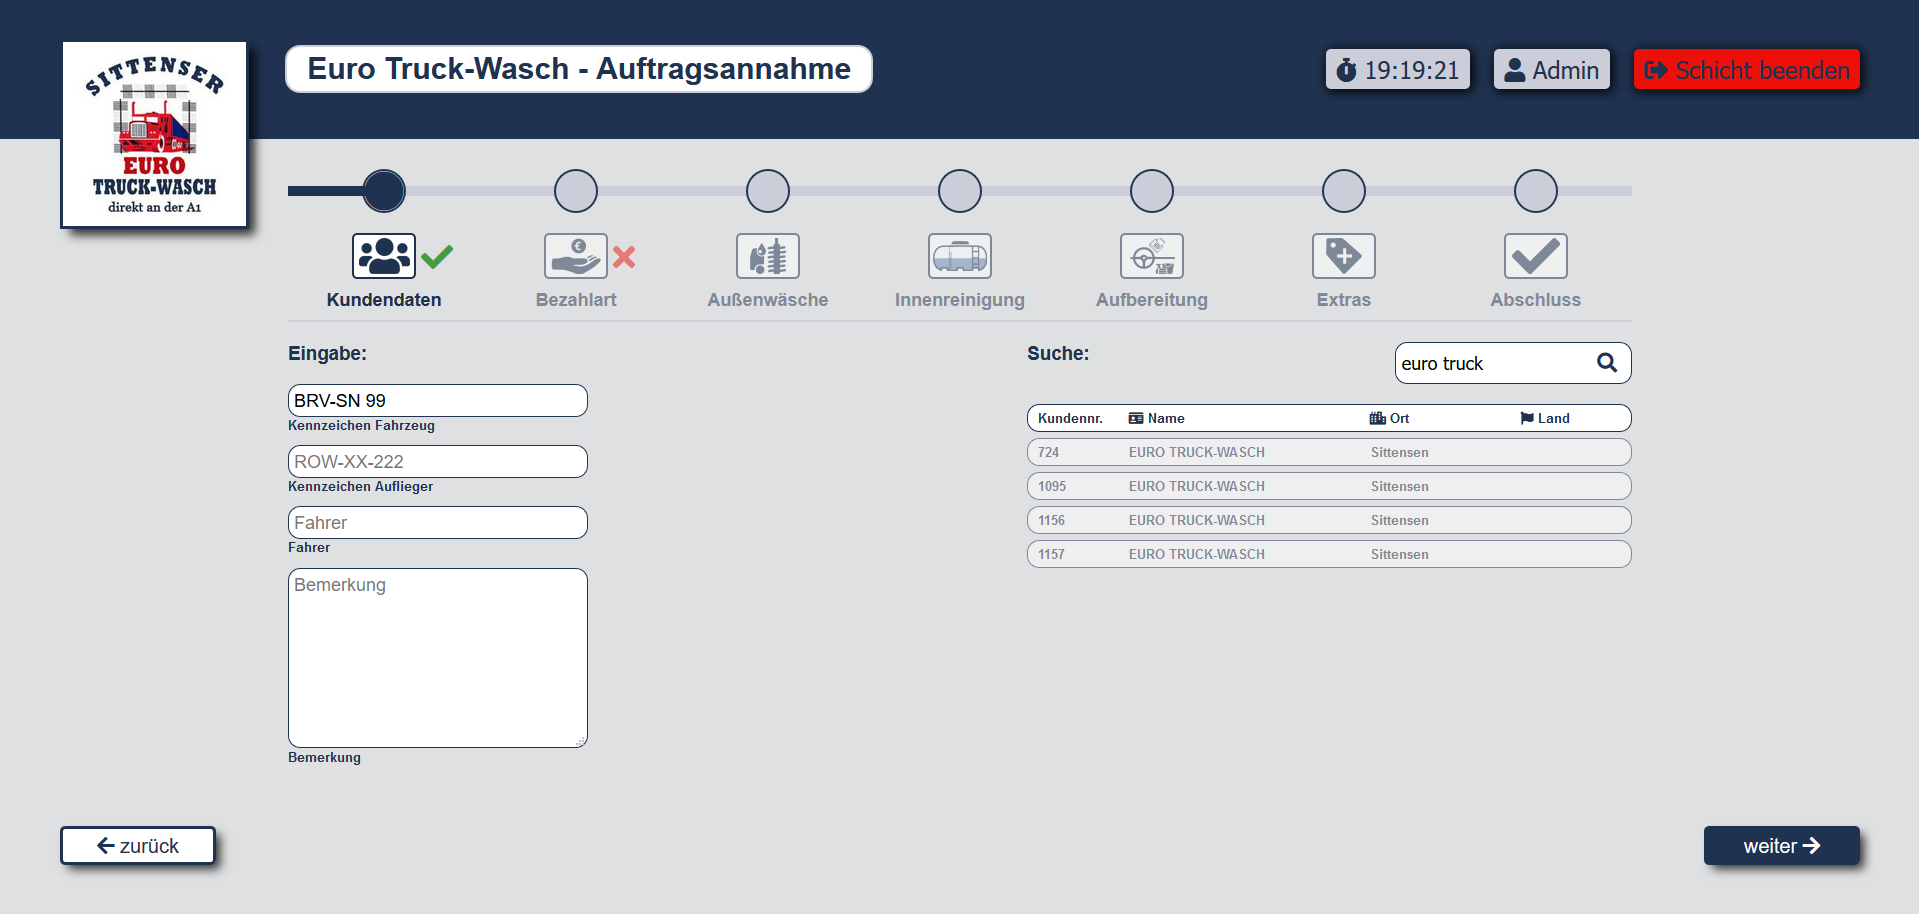Jump to Außenwäsche progress step circle
This screenshot has width=1919, height=914.
[768, 191]
